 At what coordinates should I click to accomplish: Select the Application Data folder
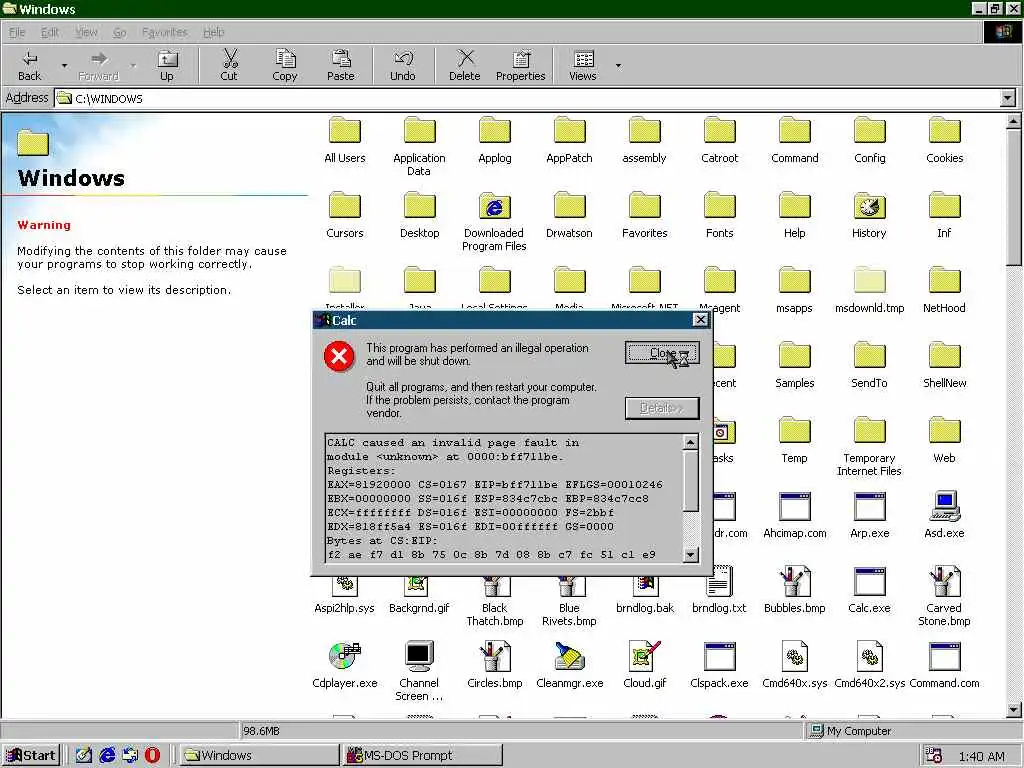(419, 146)
